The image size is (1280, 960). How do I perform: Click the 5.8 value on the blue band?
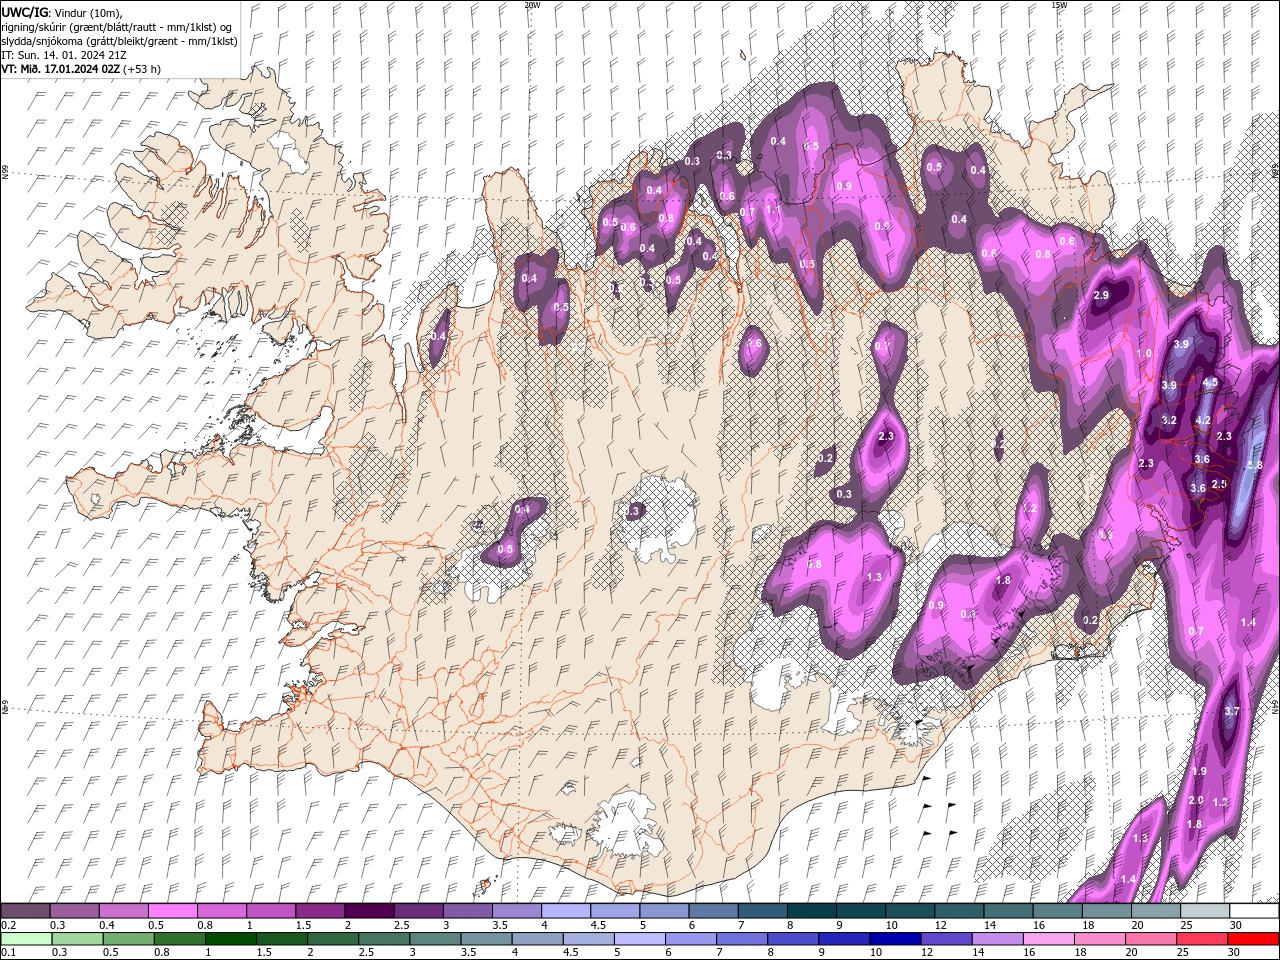[1254, 465]
